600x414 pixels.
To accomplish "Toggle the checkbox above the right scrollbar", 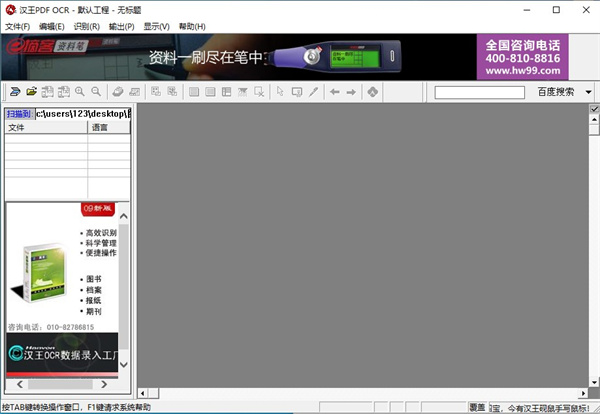I will 594,109.
